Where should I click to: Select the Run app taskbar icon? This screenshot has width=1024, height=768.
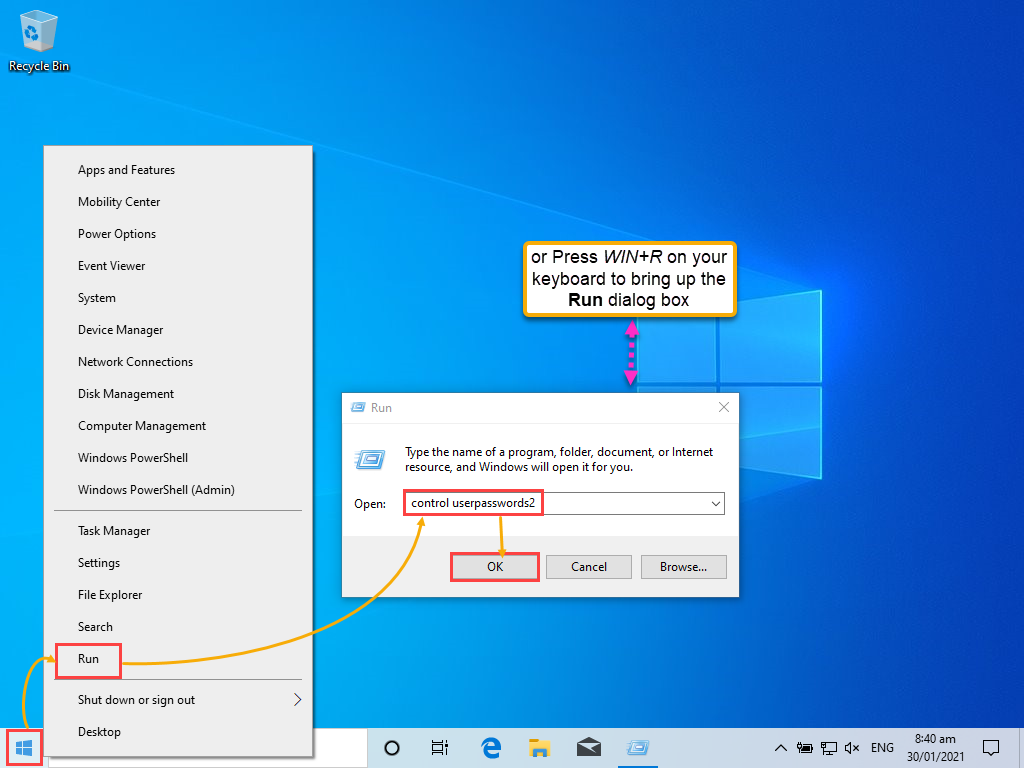point(637,748)
